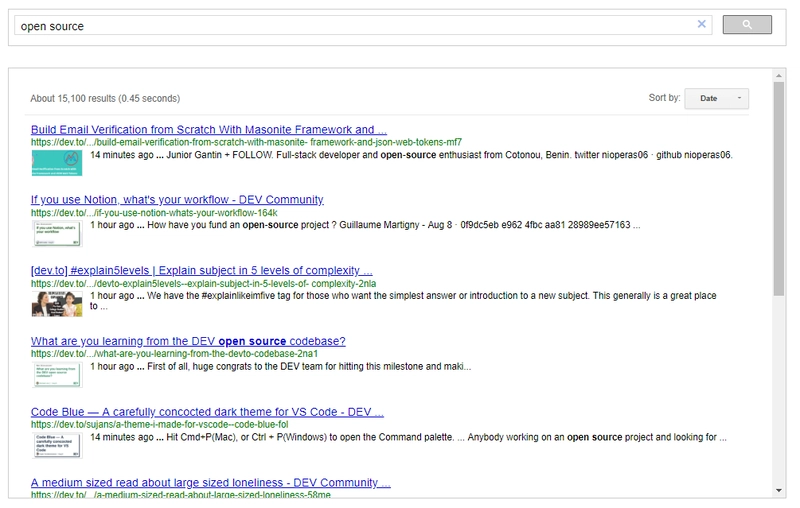This screenshot has width=800, height=508.
Task: Open 'Code Blue' dark theme result link
Action: [207, 412]
